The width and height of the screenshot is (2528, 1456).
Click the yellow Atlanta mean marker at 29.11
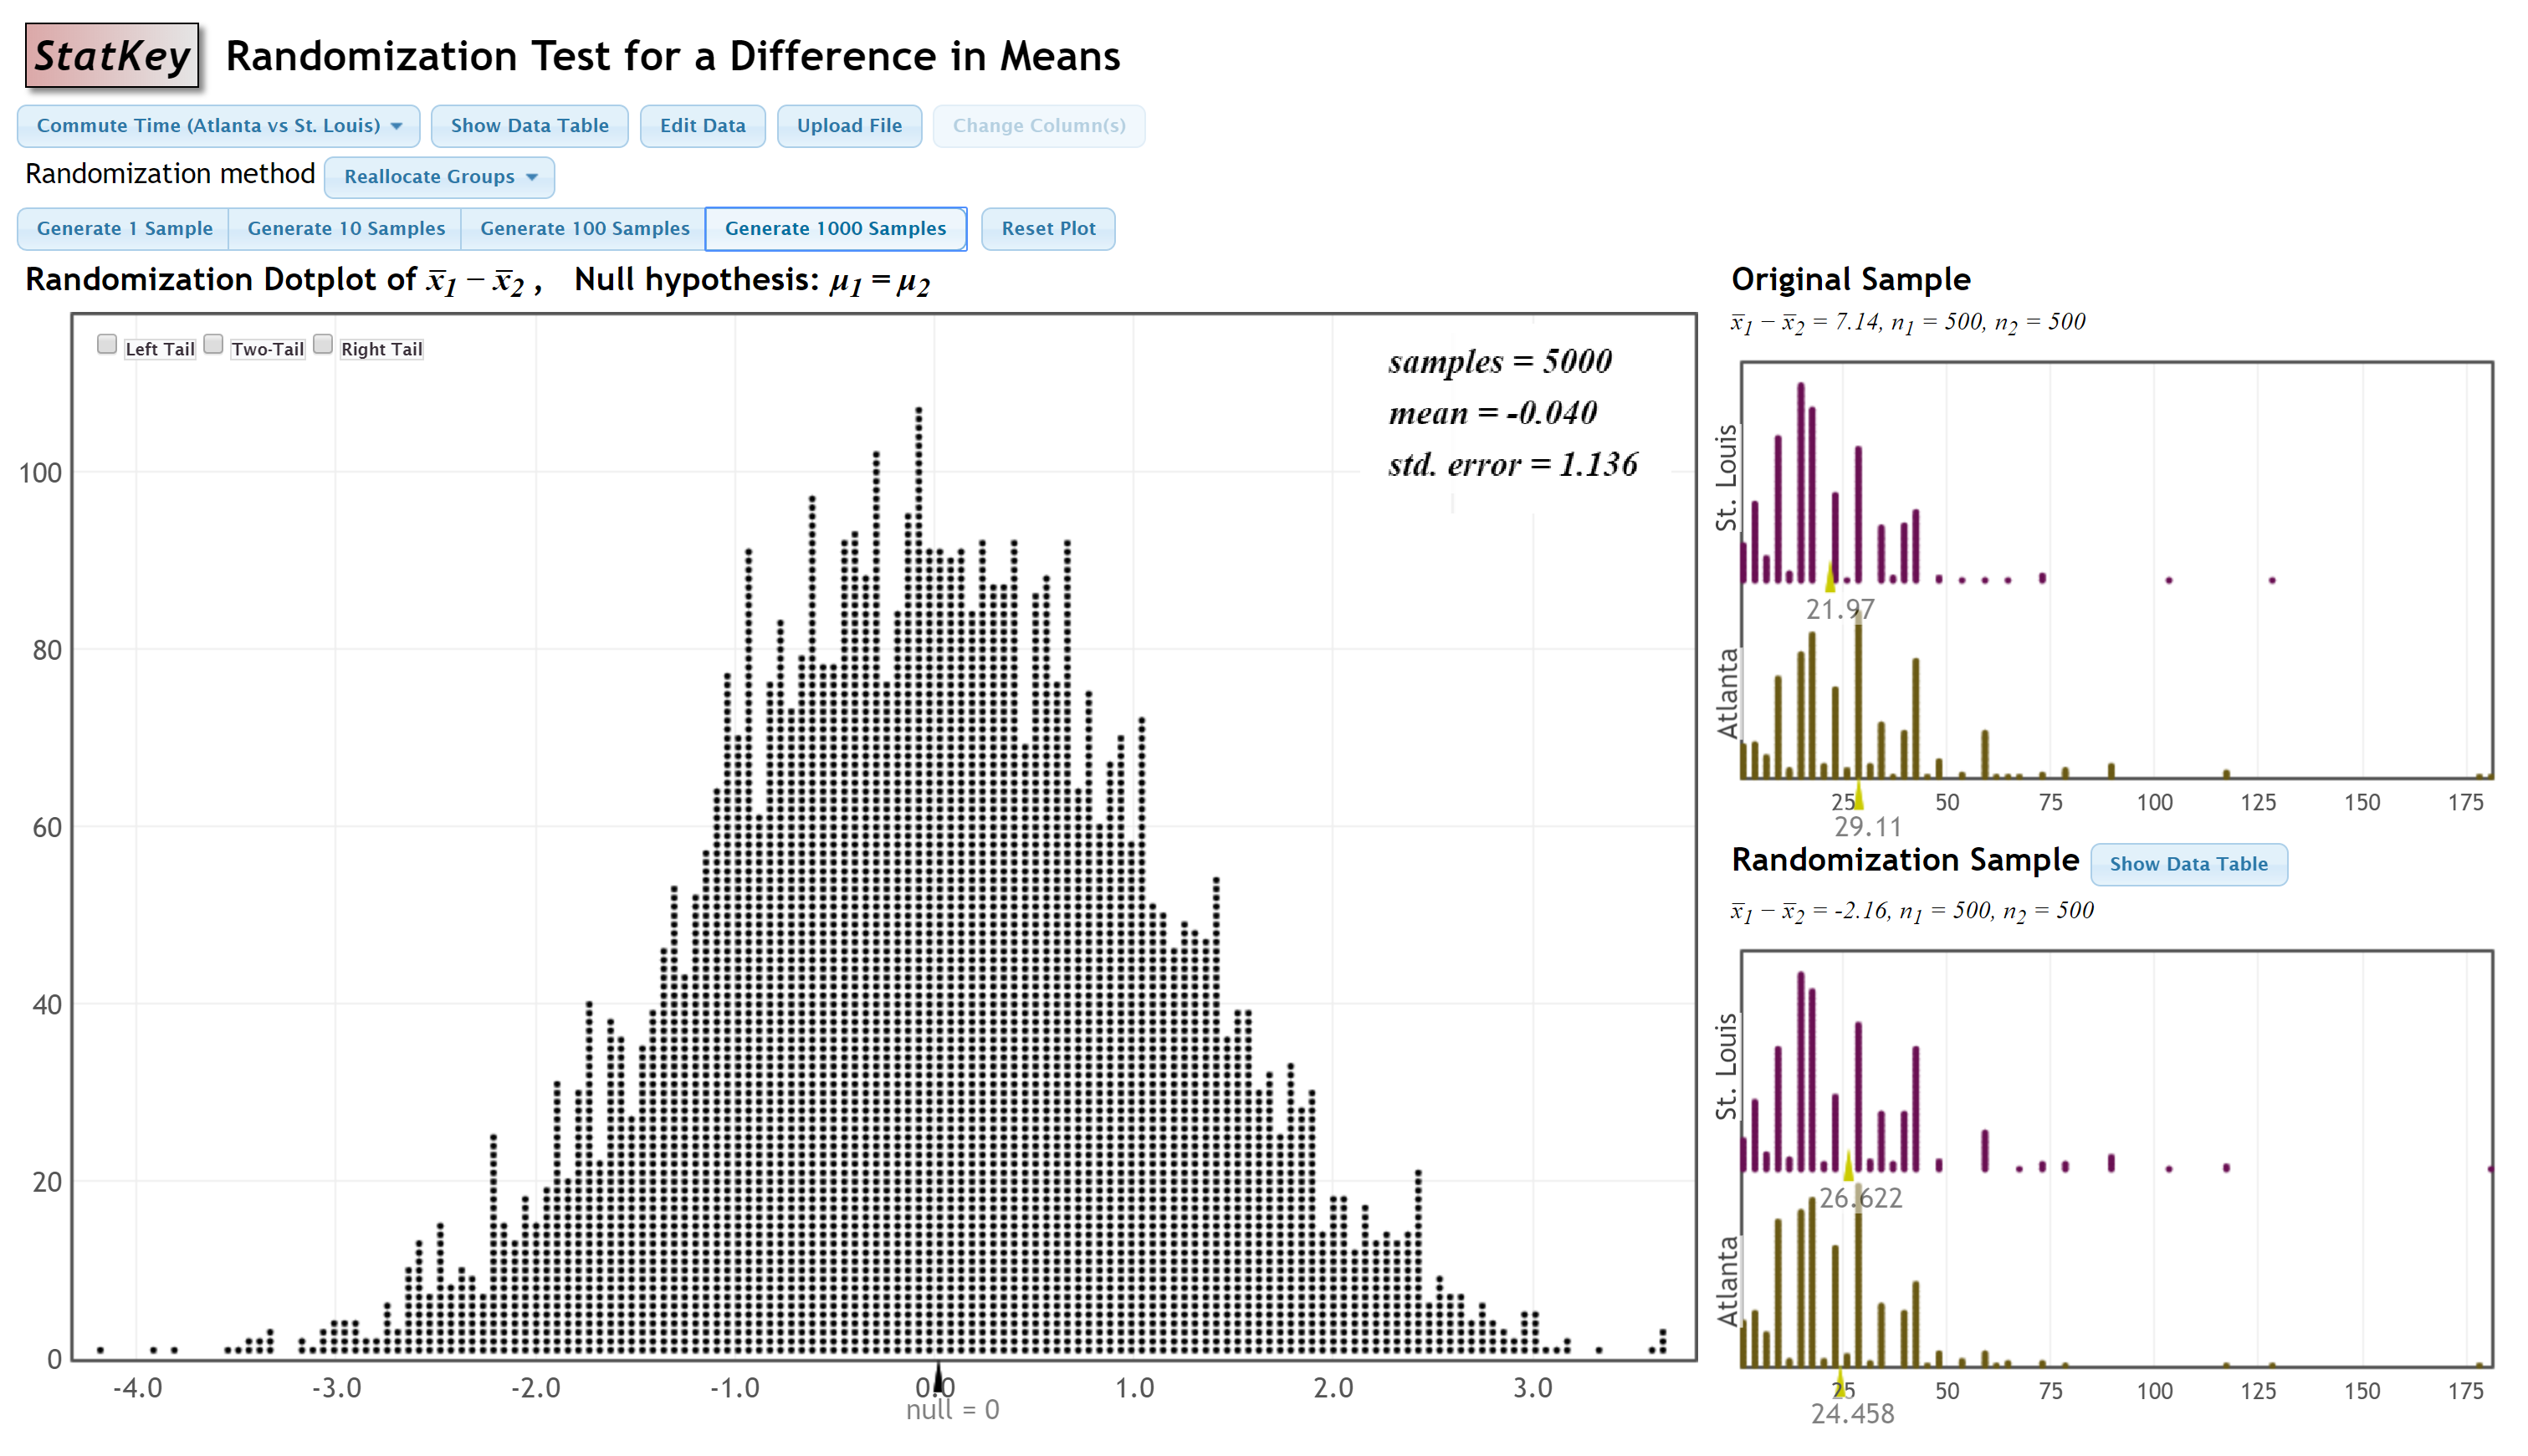1858,796
